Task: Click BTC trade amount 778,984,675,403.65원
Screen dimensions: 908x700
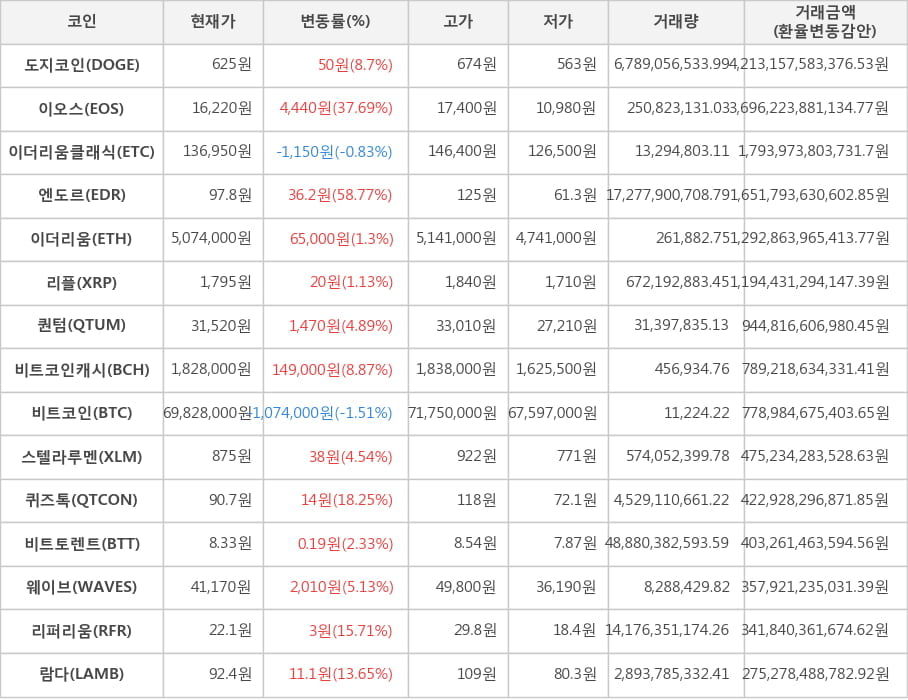Action: pos(816,413)
